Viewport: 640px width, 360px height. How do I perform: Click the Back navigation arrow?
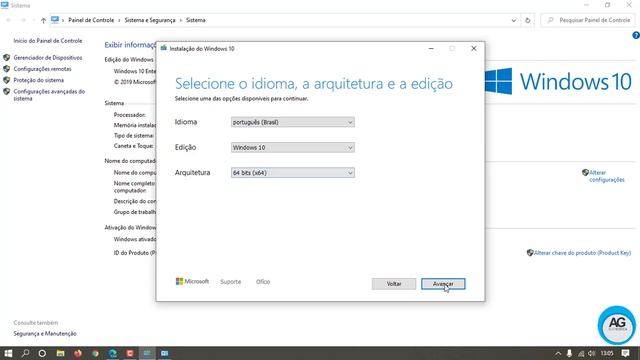[9, 20]
